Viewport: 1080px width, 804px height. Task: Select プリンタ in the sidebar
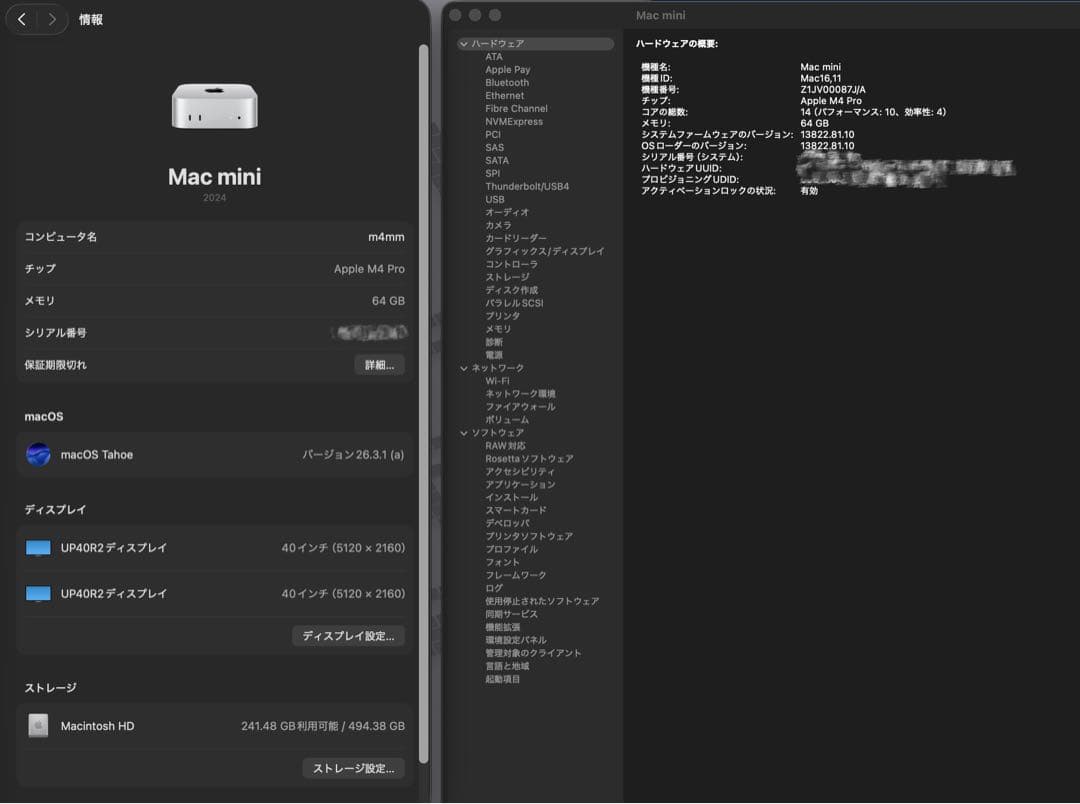tap(502, 316)
